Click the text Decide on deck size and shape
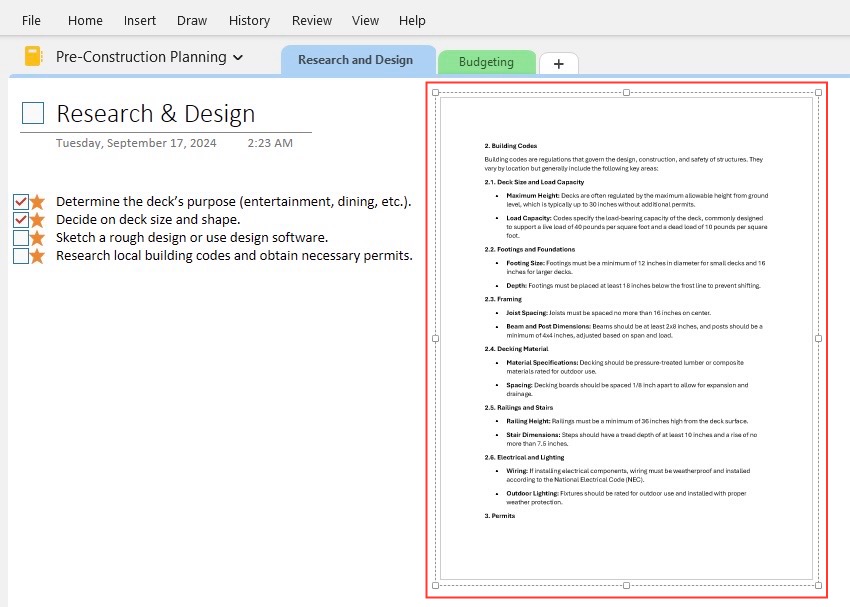850x607 pixels. pos(148,219)
